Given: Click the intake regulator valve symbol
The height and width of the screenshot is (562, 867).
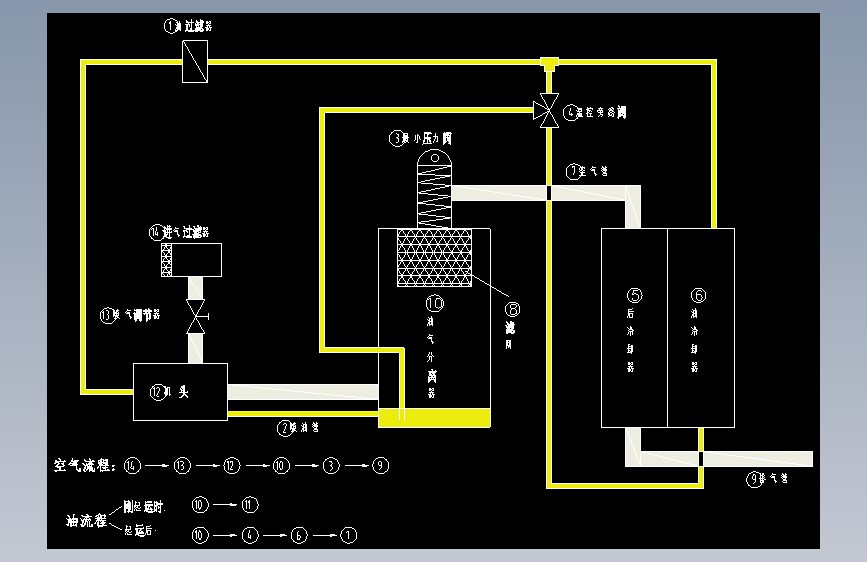Looking at the screenshot, I should pyautogui.click(x=196, y=317).
